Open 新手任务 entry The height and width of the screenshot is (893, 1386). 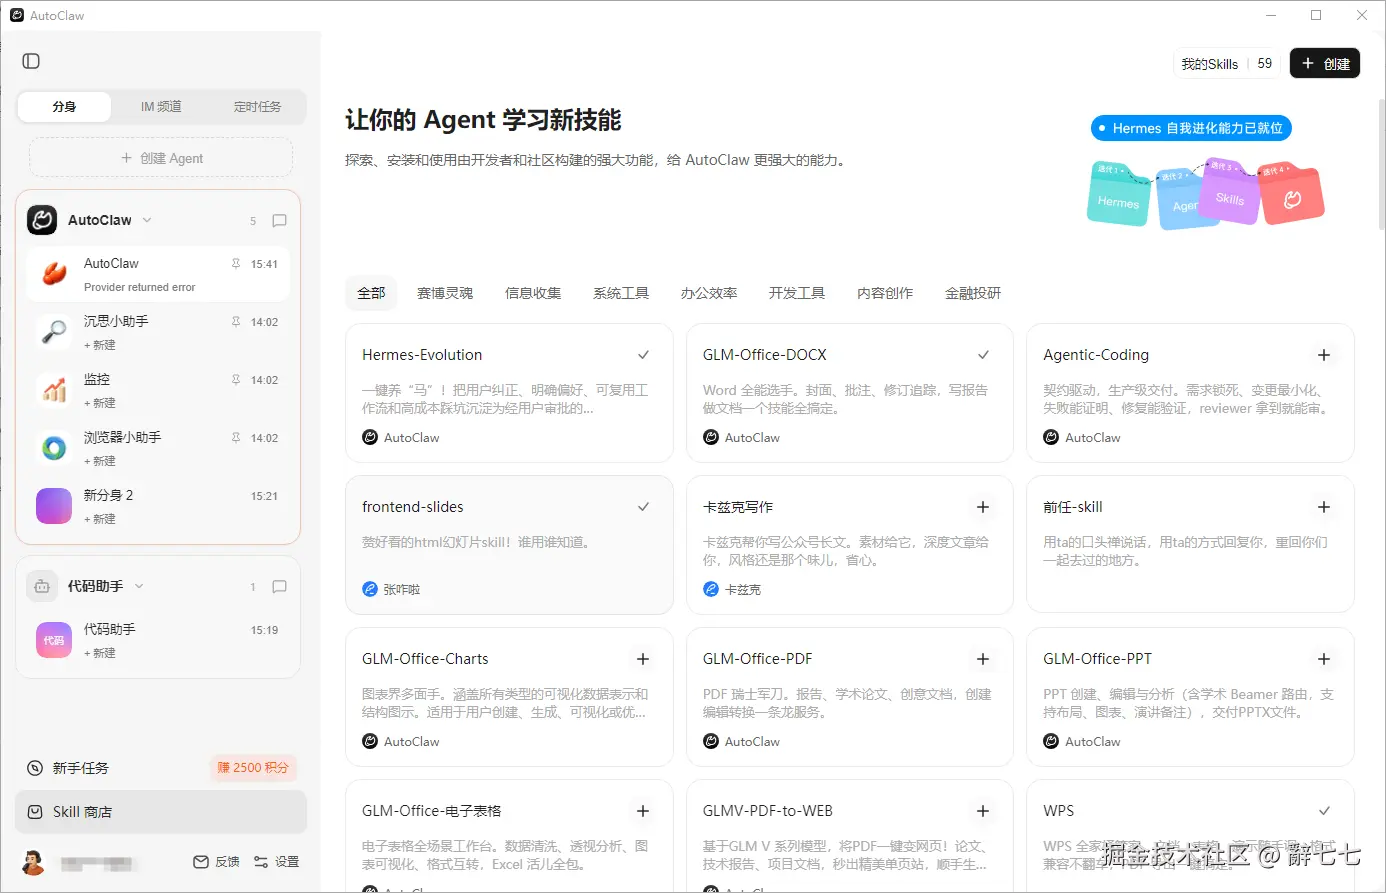(81, 768)
